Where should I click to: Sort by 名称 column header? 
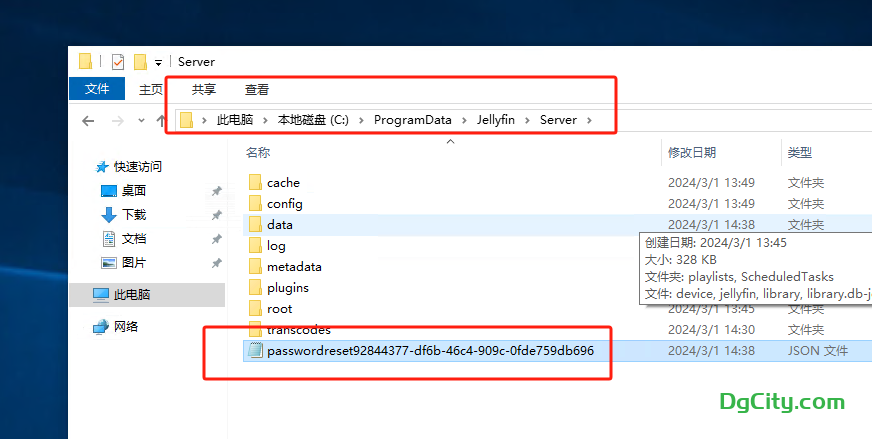[x=258, y=152]
